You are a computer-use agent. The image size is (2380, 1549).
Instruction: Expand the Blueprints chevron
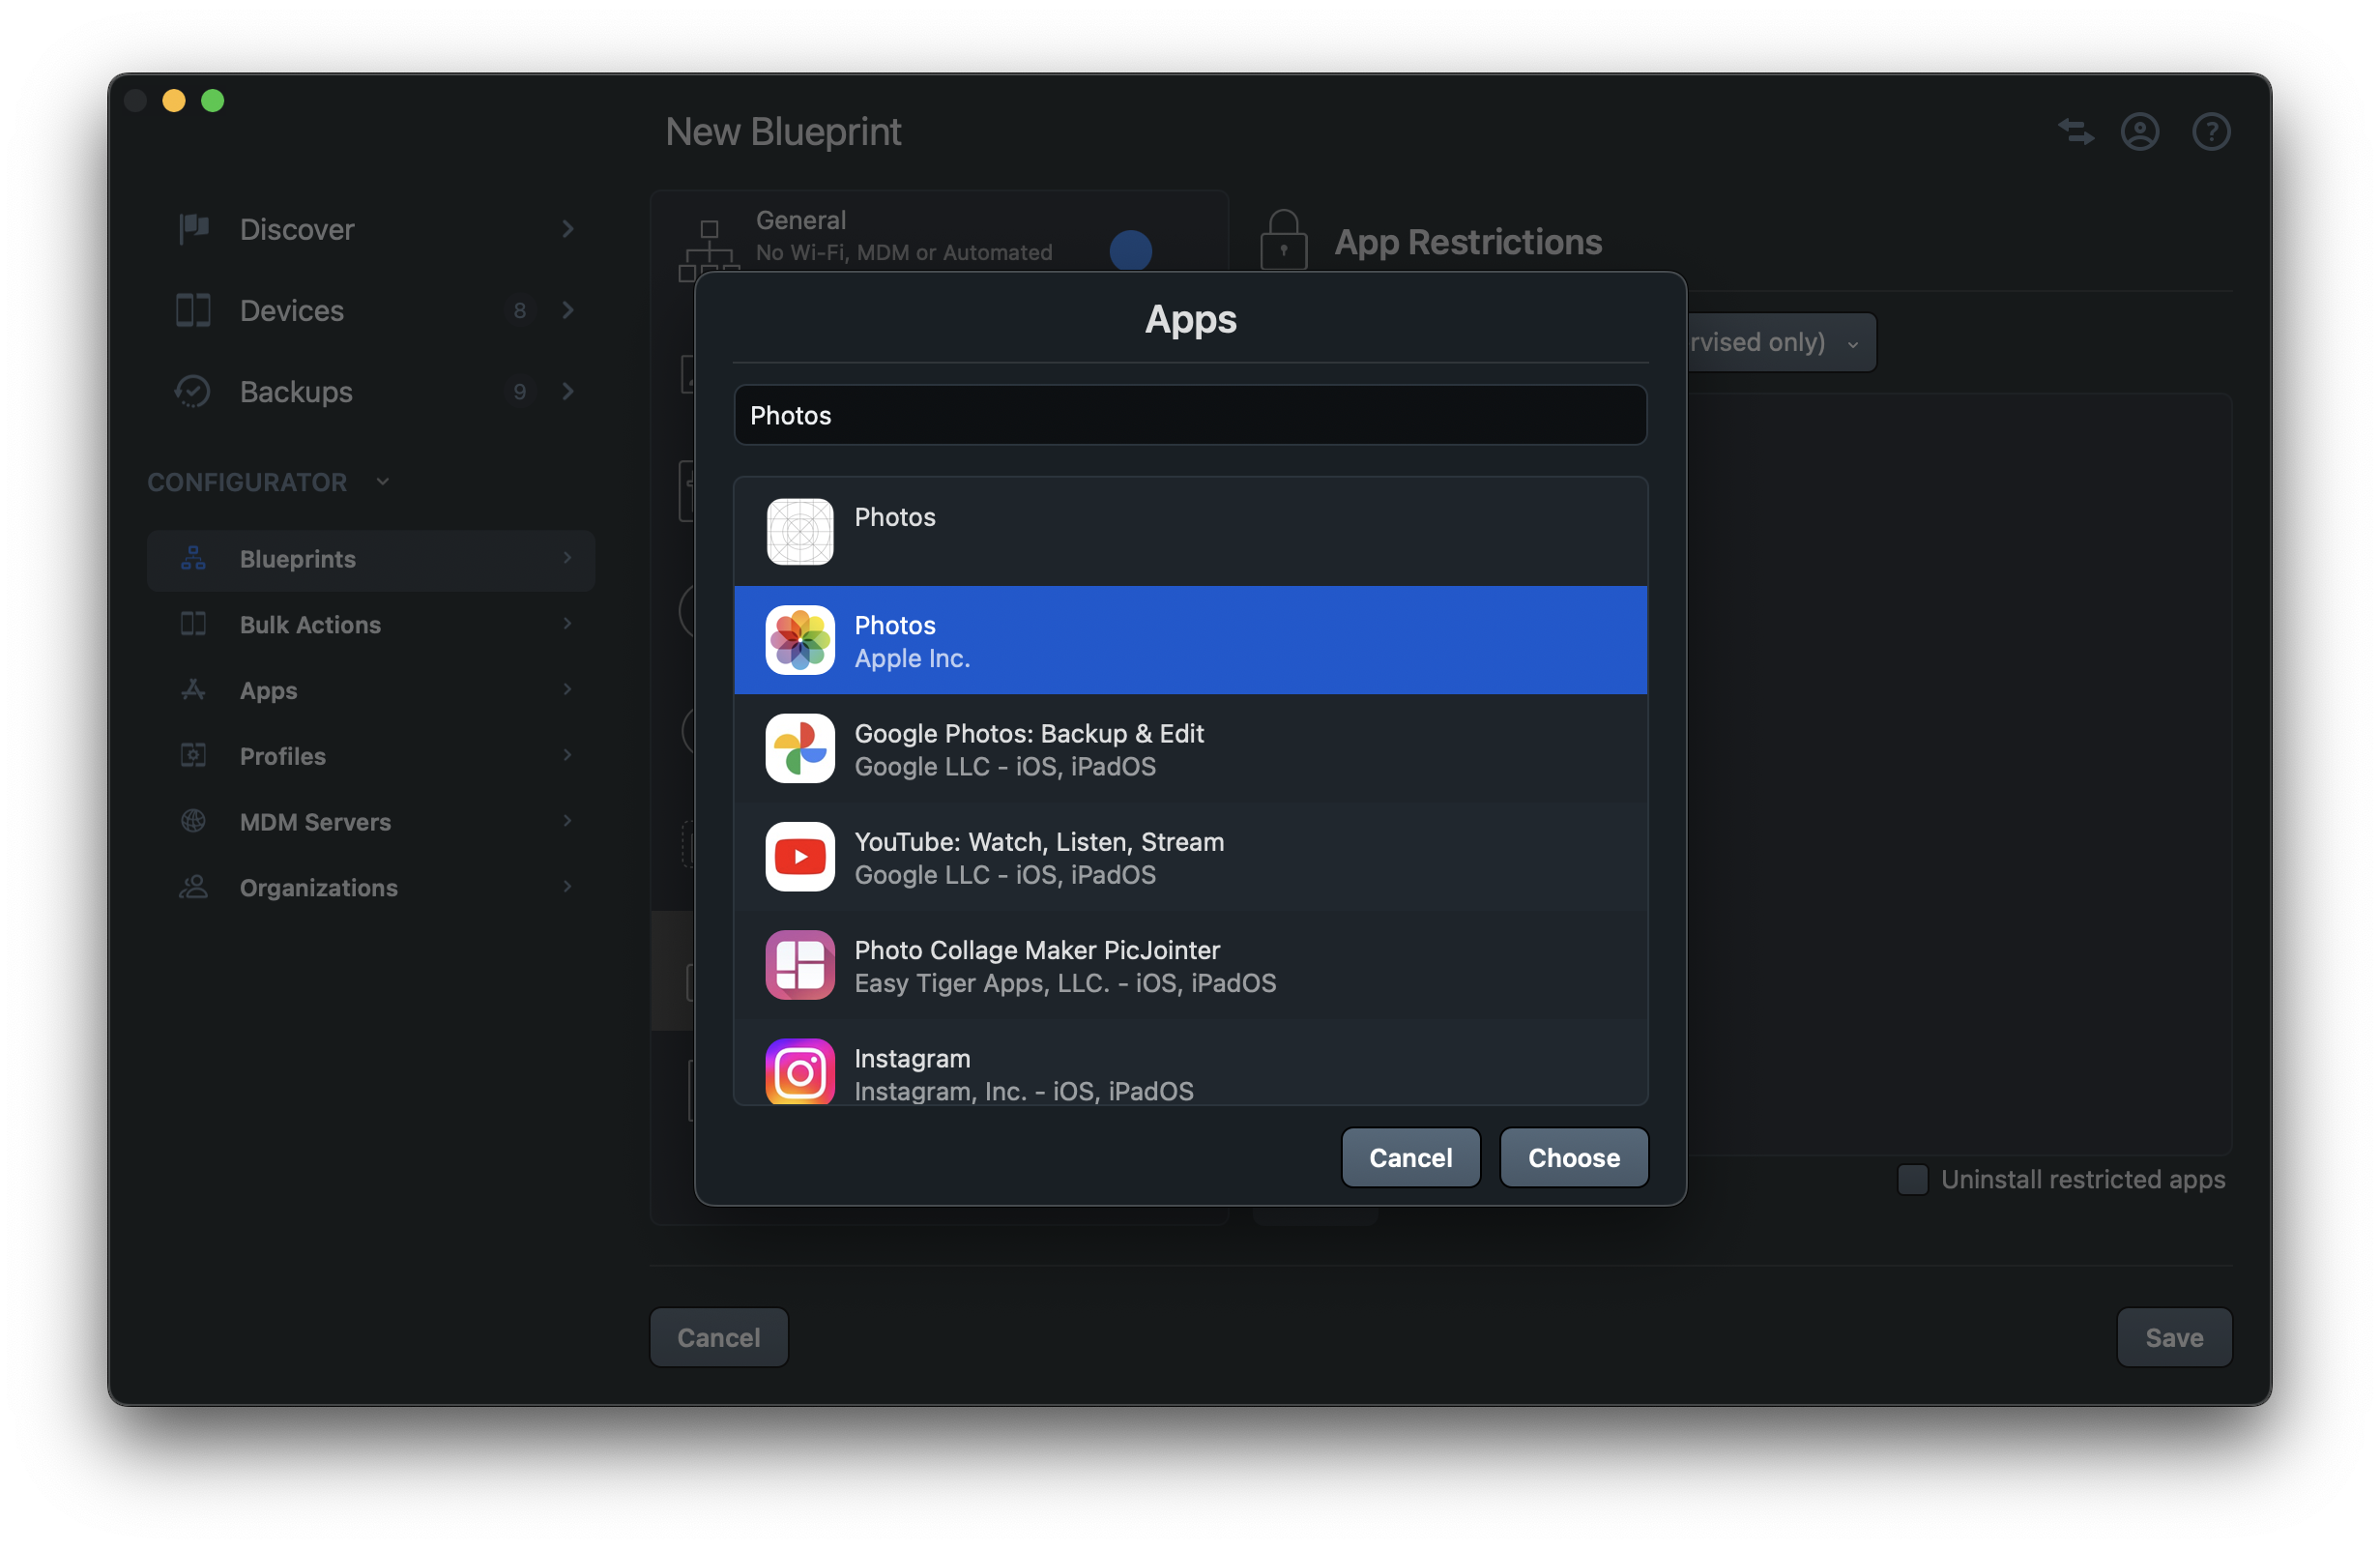point(568,558)
